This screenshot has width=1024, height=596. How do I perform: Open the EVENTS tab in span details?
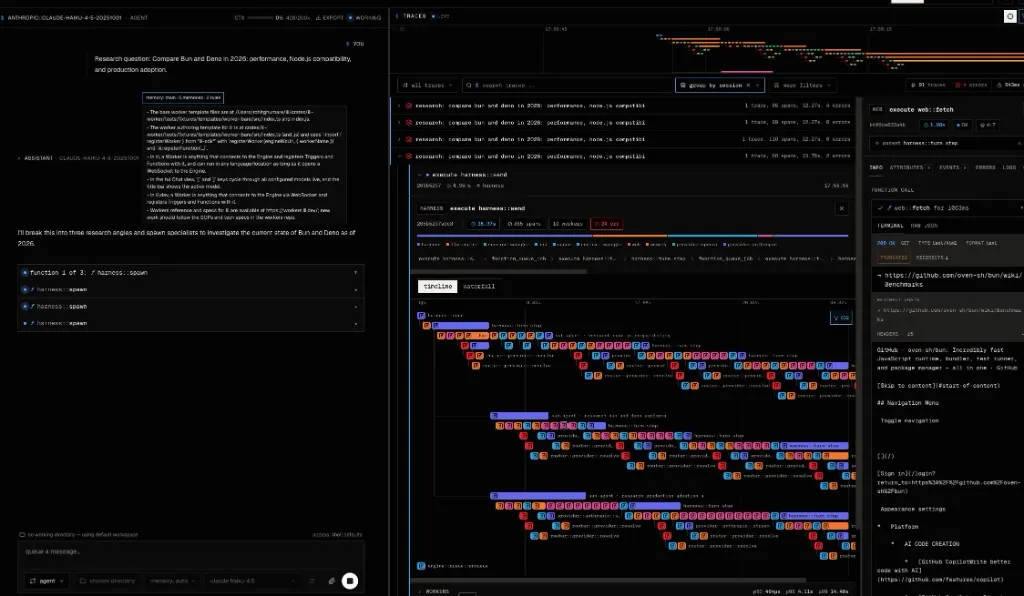(x=953, y=168)
